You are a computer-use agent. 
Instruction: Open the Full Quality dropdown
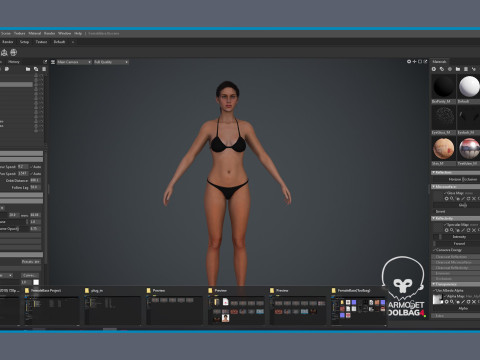pyautogui.click(x=111, y=62)
